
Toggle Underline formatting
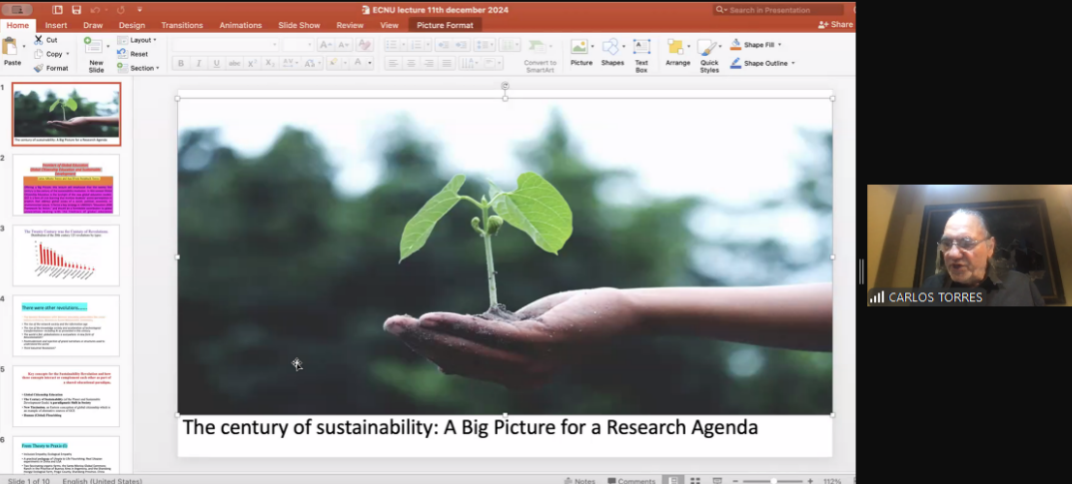point(216,64)
